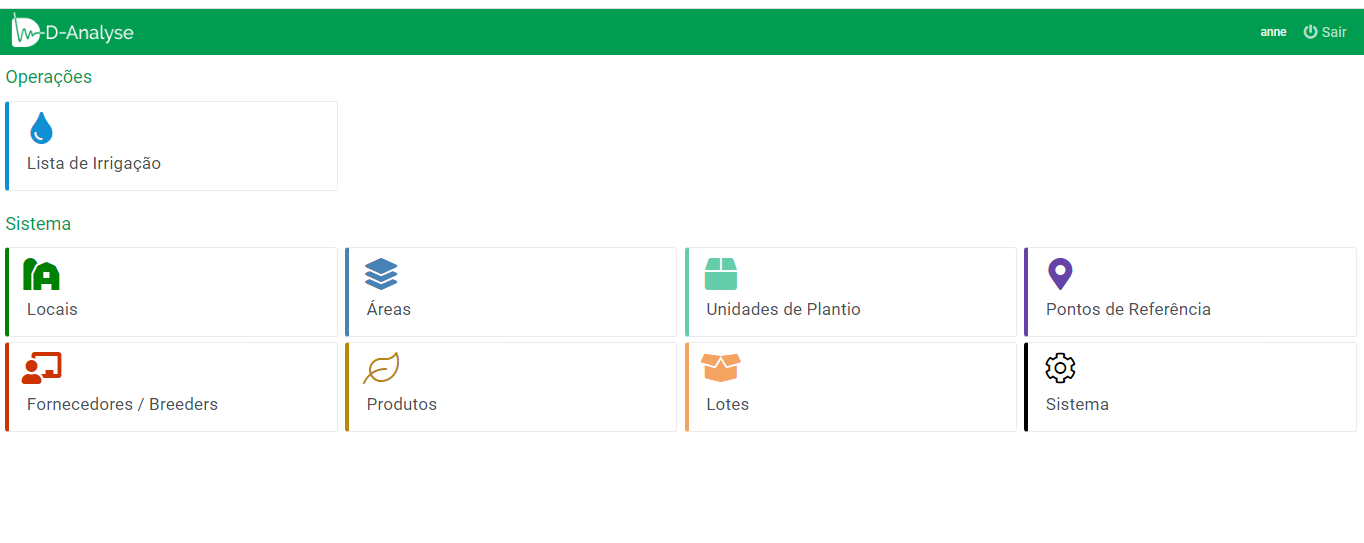Click the teal box Unidades de Plantio icon
This screenshot has width=1364, height=543.
coord(721,274)
